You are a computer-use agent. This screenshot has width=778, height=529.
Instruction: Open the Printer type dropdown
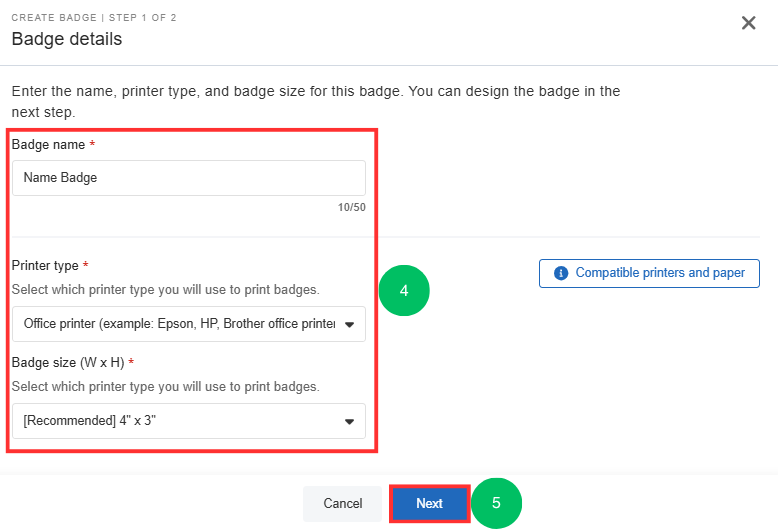(x=189, y=324)
